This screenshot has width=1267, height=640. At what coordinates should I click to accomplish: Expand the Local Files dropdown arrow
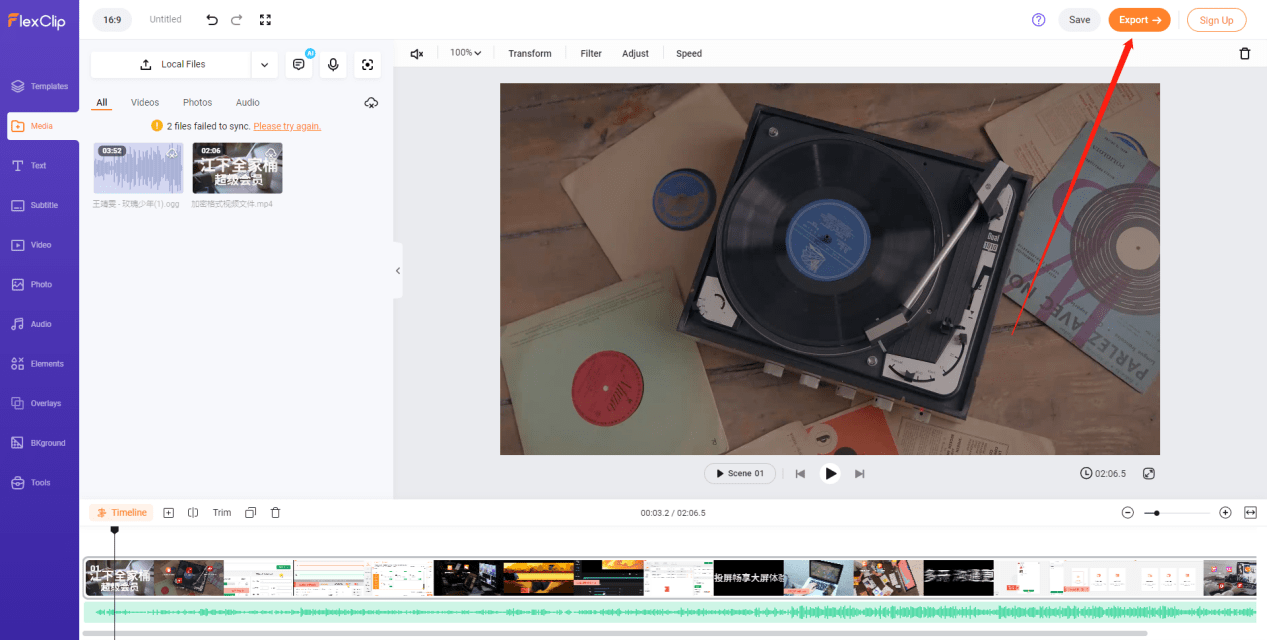click(x=264, y=64)
